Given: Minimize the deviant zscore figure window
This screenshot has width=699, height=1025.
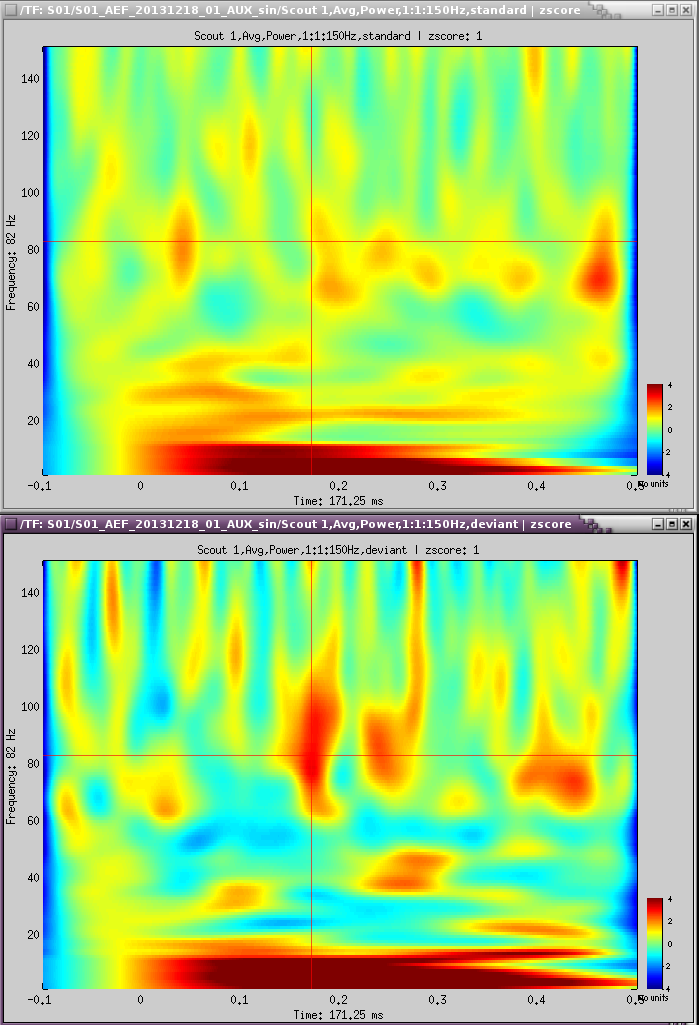Looking at the screenshot, I should (656, 524).
